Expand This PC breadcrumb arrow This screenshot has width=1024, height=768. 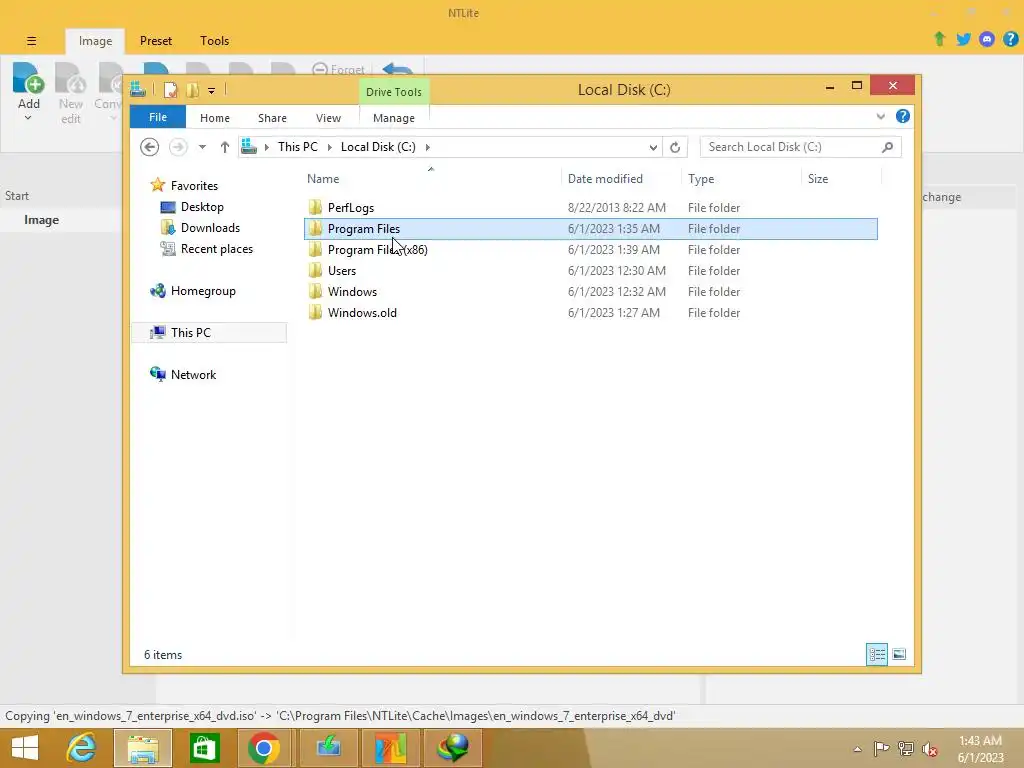pos(329,148)
